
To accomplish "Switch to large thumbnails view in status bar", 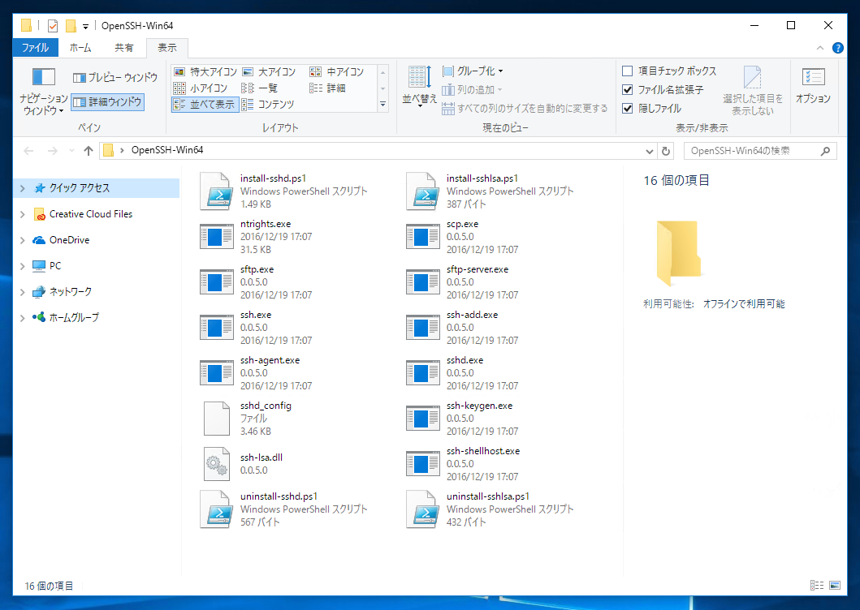I will pyautogui.click(x=835, y=585).
